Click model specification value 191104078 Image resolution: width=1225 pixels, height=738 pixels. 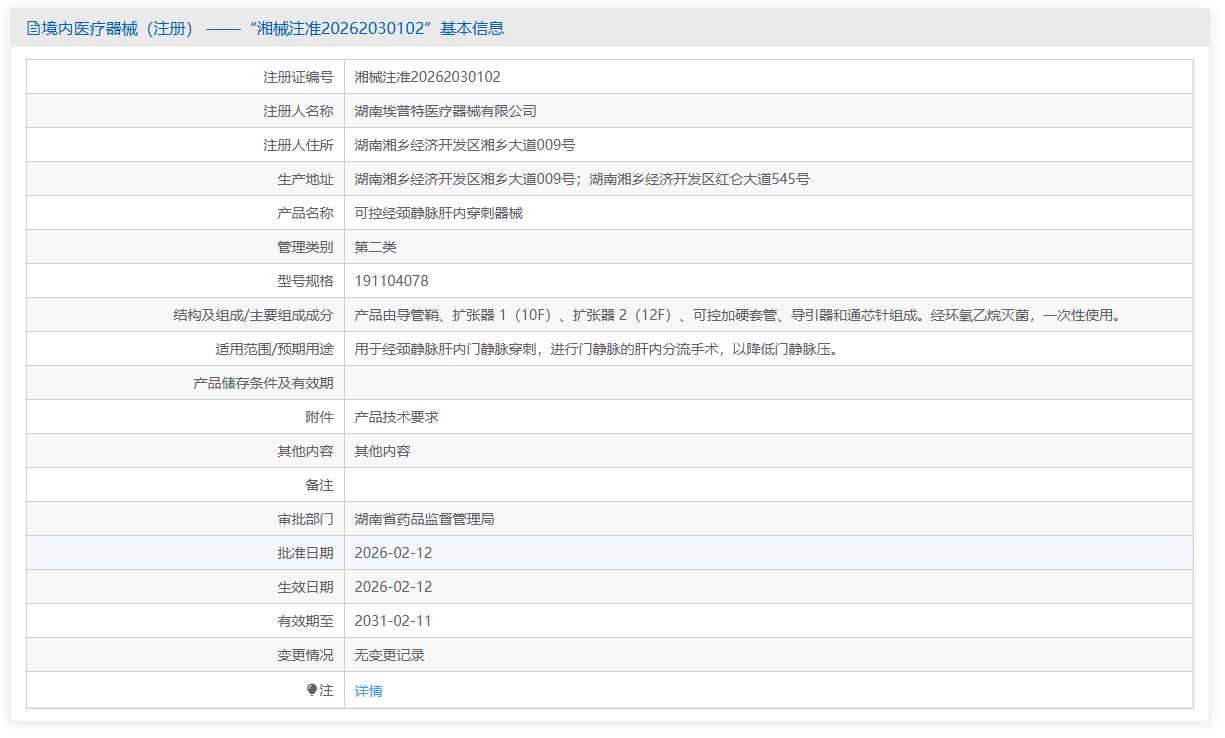coord(391,281)
